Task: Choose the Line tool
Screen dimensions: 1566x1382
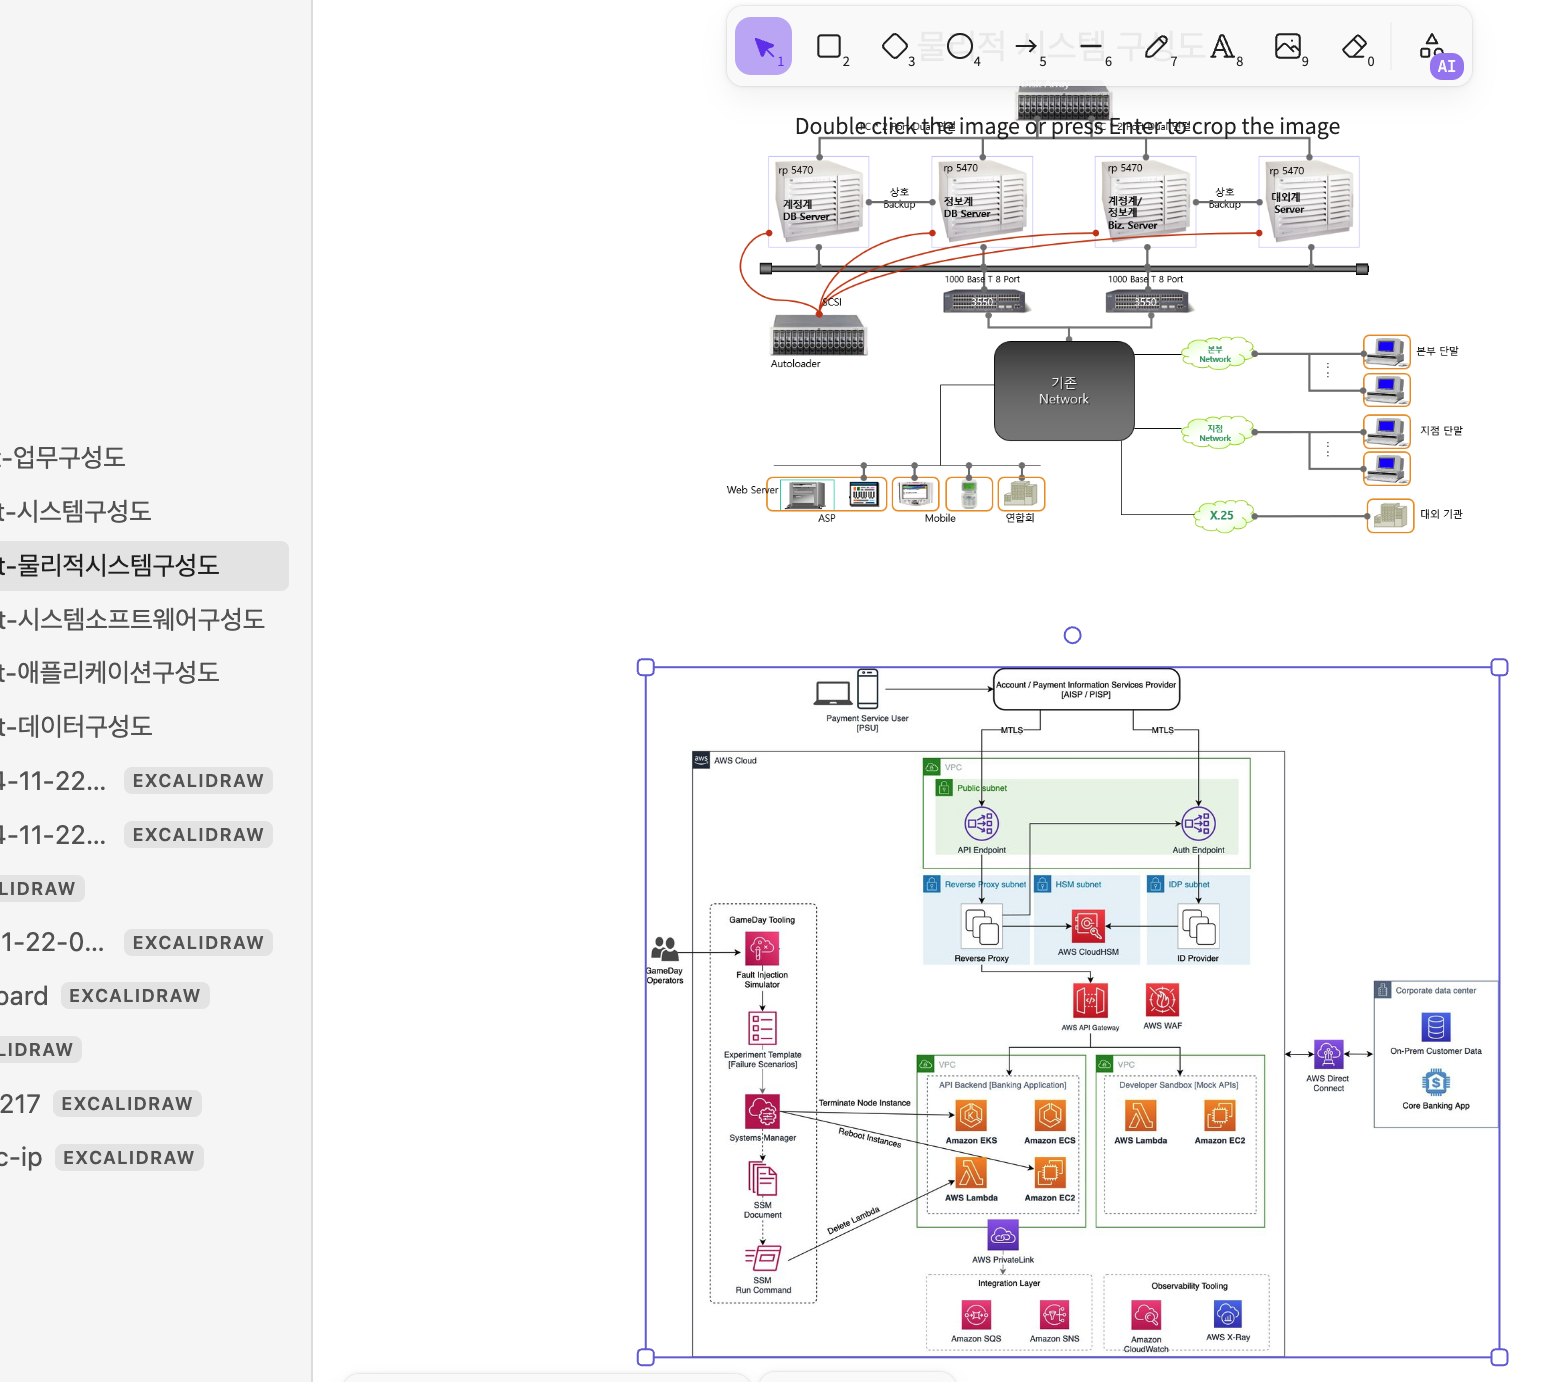Action: 1091,46
